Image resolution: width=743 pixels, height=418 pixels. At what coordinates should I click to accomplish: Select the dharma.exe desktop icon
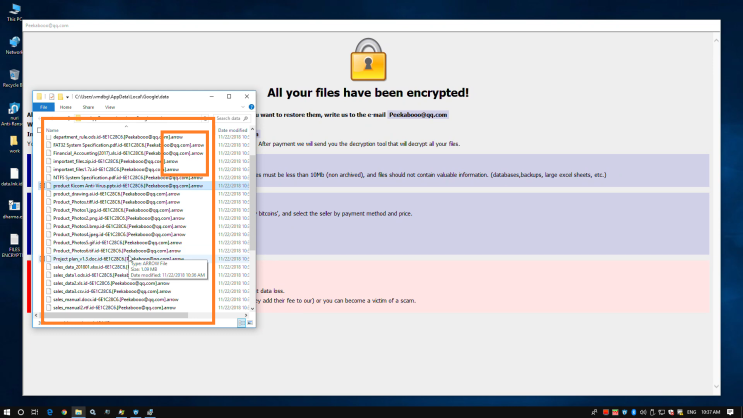(13, 209)
